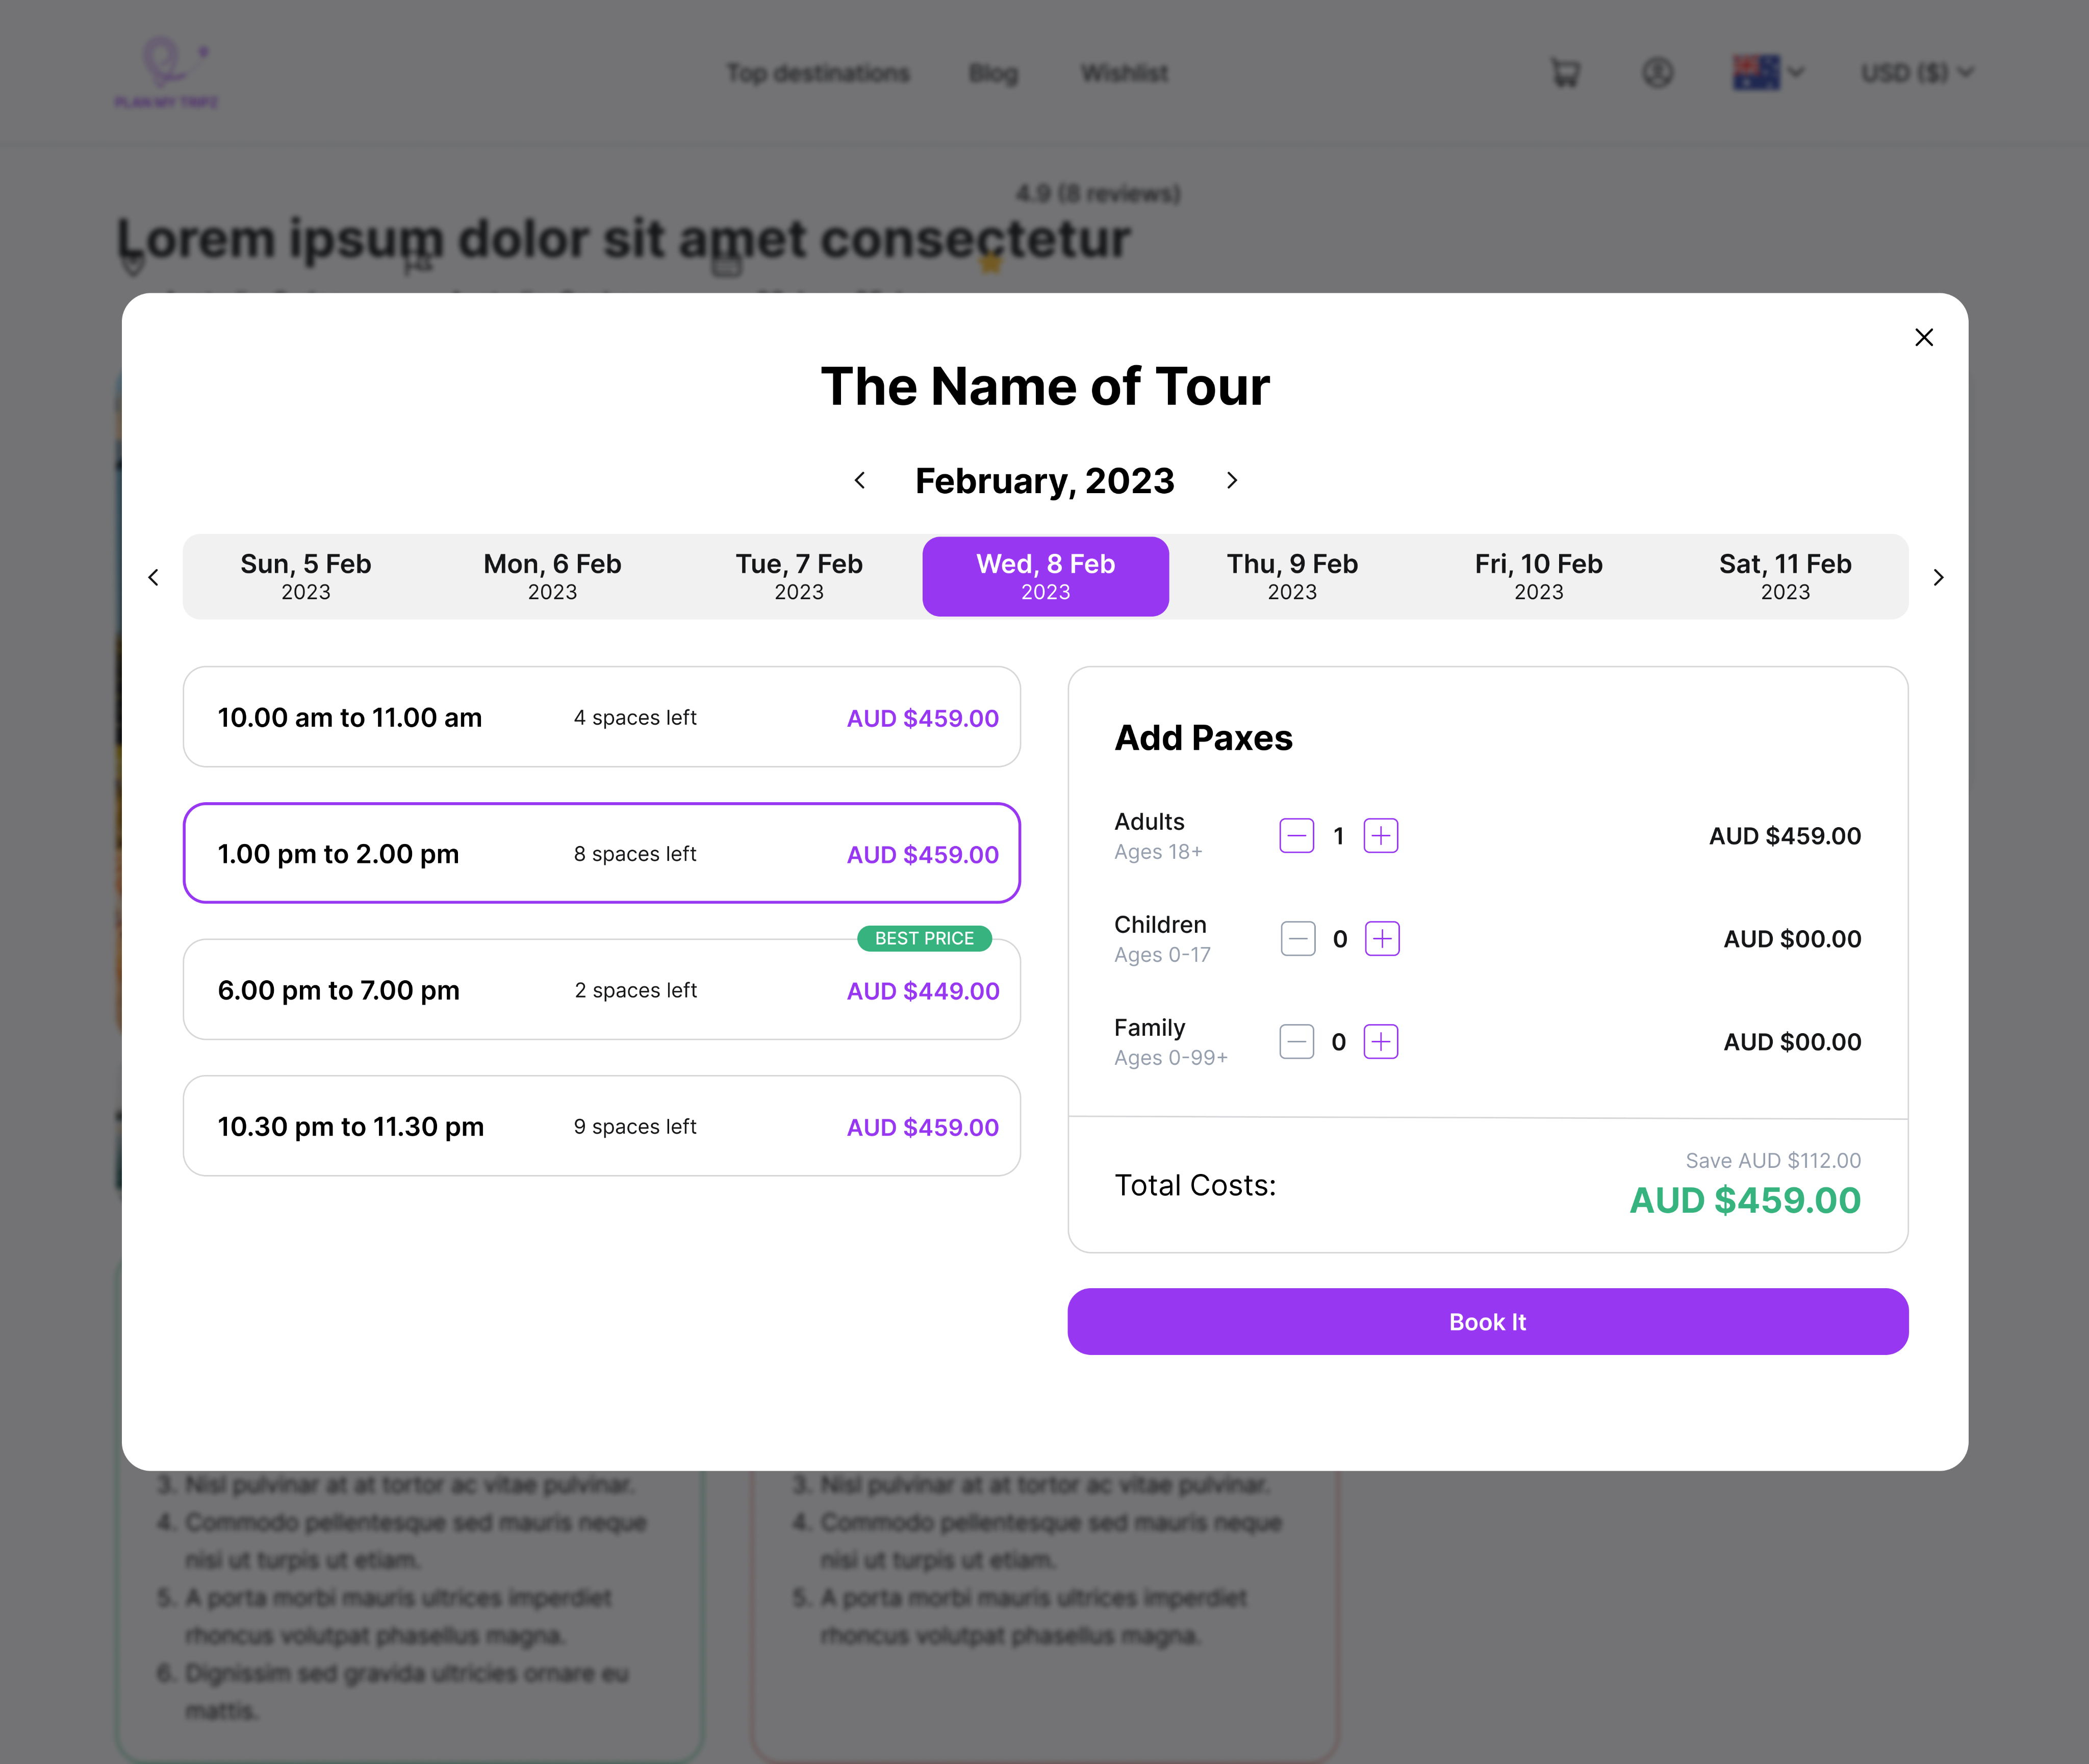This screenshot has height=1764, width=2089.
Task: Select the 6.00 pm best price slot
Action: [x=601, y=990]
